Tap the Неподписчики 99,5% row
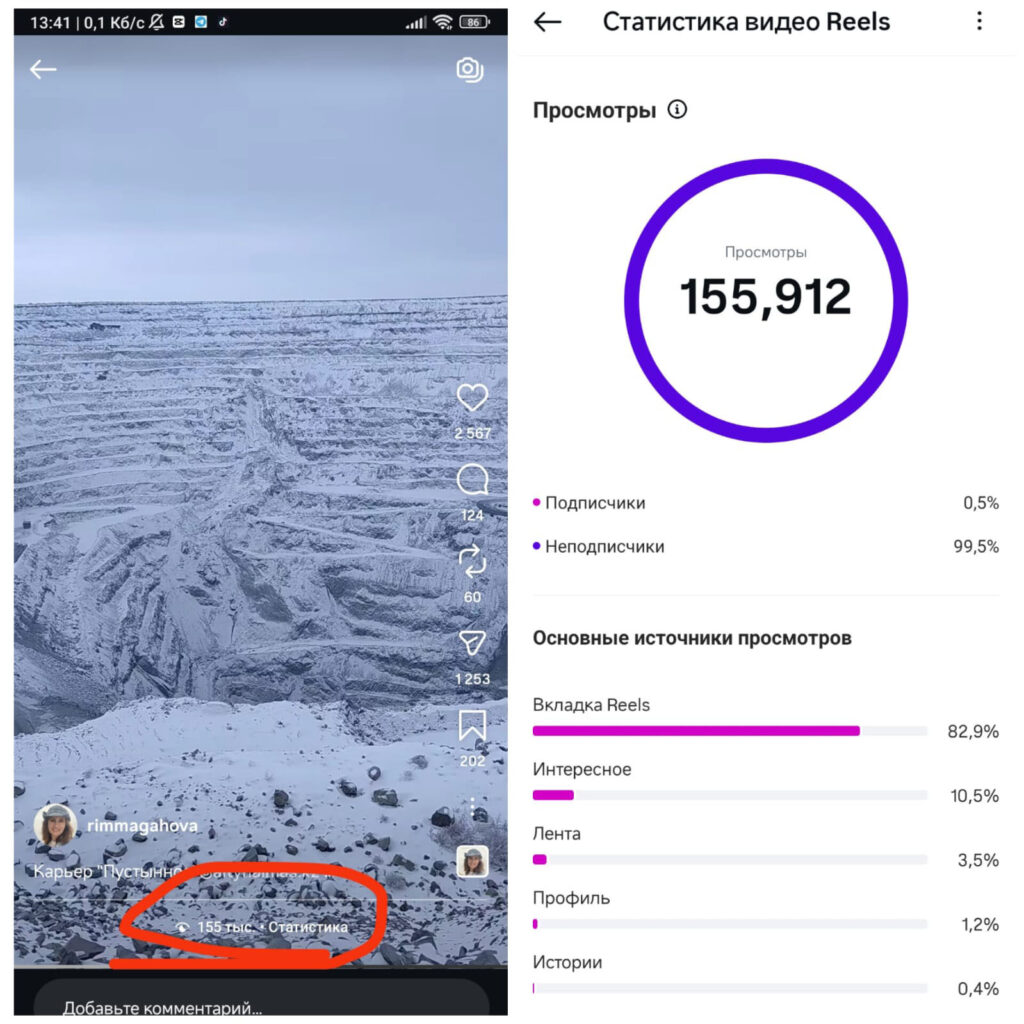 765,547
